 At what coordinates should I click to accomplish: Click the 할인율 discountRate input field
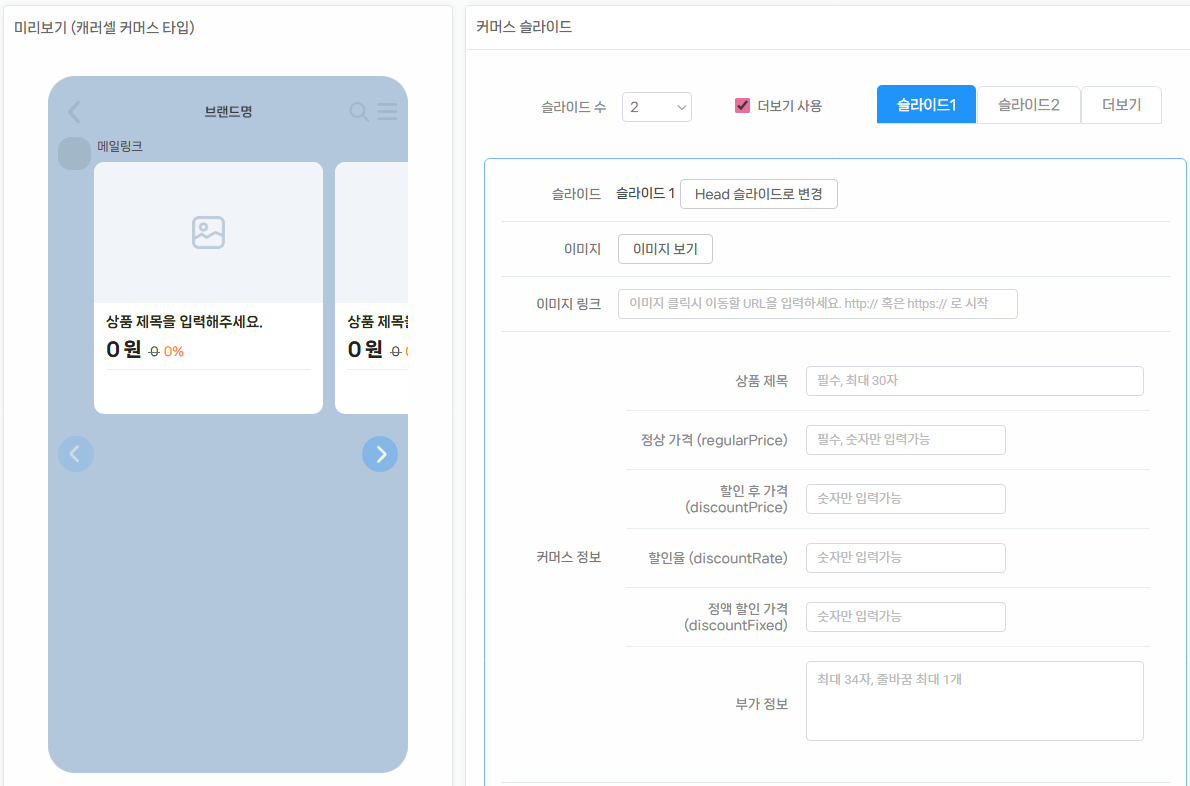click(x=905, y=558)
